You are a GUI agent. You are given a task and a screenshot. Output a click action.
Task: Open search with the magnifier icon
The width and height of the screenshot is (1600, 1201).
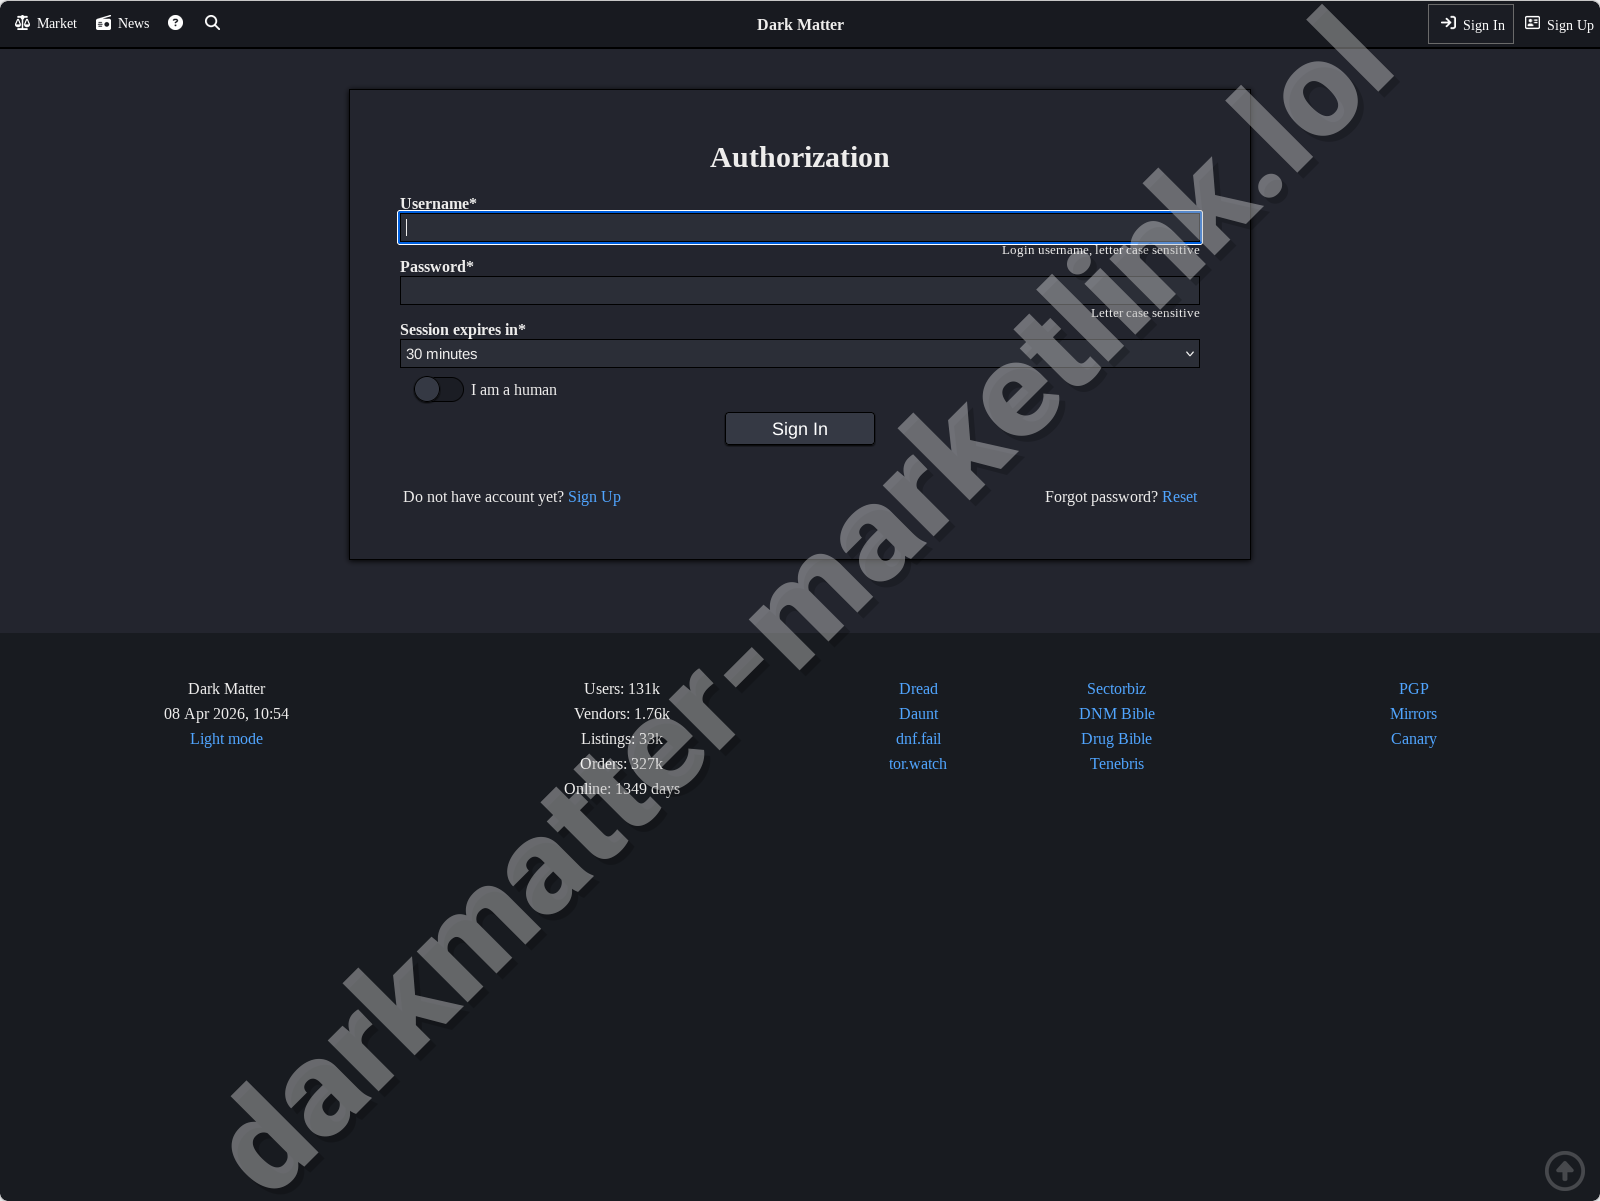[212, 23]
